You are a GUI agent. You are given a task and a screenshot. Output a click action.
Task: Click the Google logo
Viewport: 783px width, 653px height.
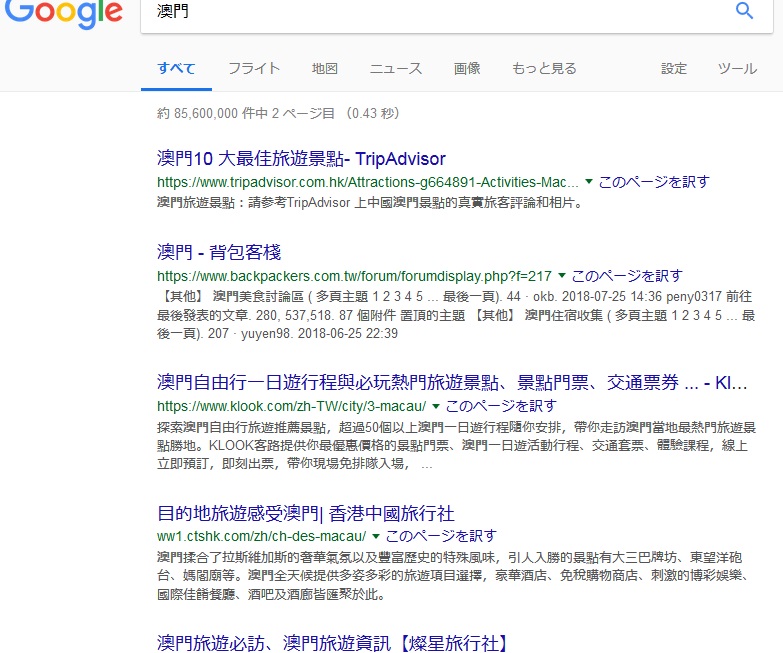click(x=61, y=13)
